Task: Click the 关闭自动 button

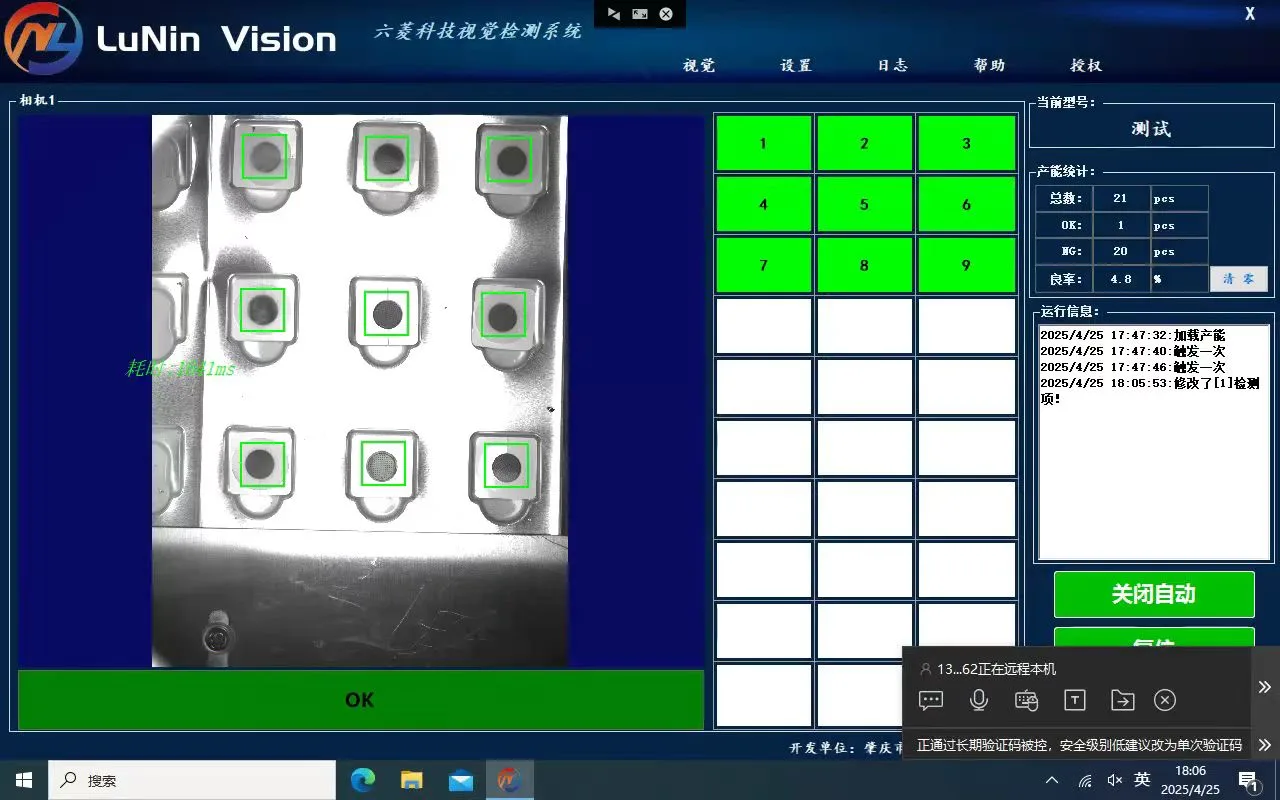Action: click(x=1154, y=594)
